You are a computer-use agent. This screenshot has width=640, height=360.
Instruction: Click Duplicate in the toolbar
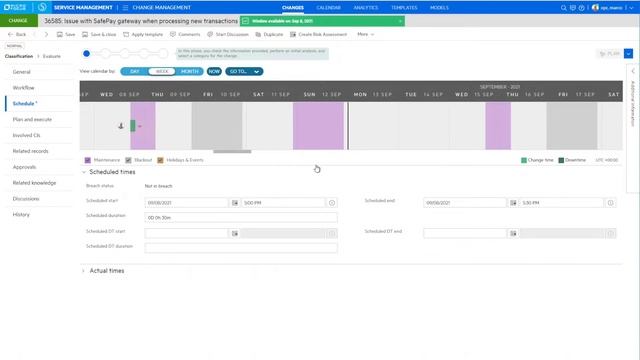click(x=269, y=35)
